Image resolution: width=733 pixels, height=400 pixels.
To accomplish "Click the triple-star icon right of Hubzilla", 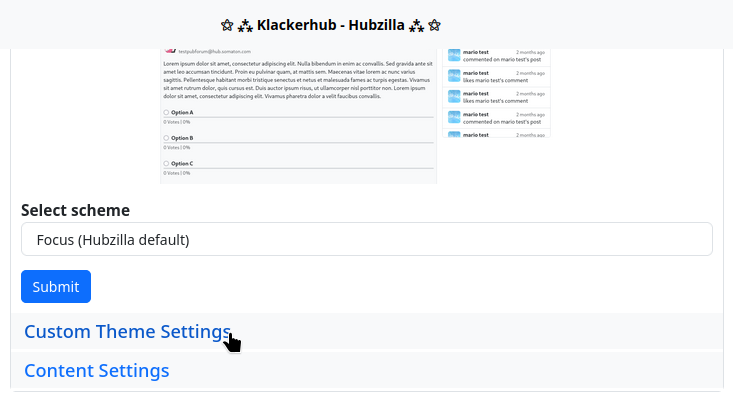I will [x=417, y=24].
